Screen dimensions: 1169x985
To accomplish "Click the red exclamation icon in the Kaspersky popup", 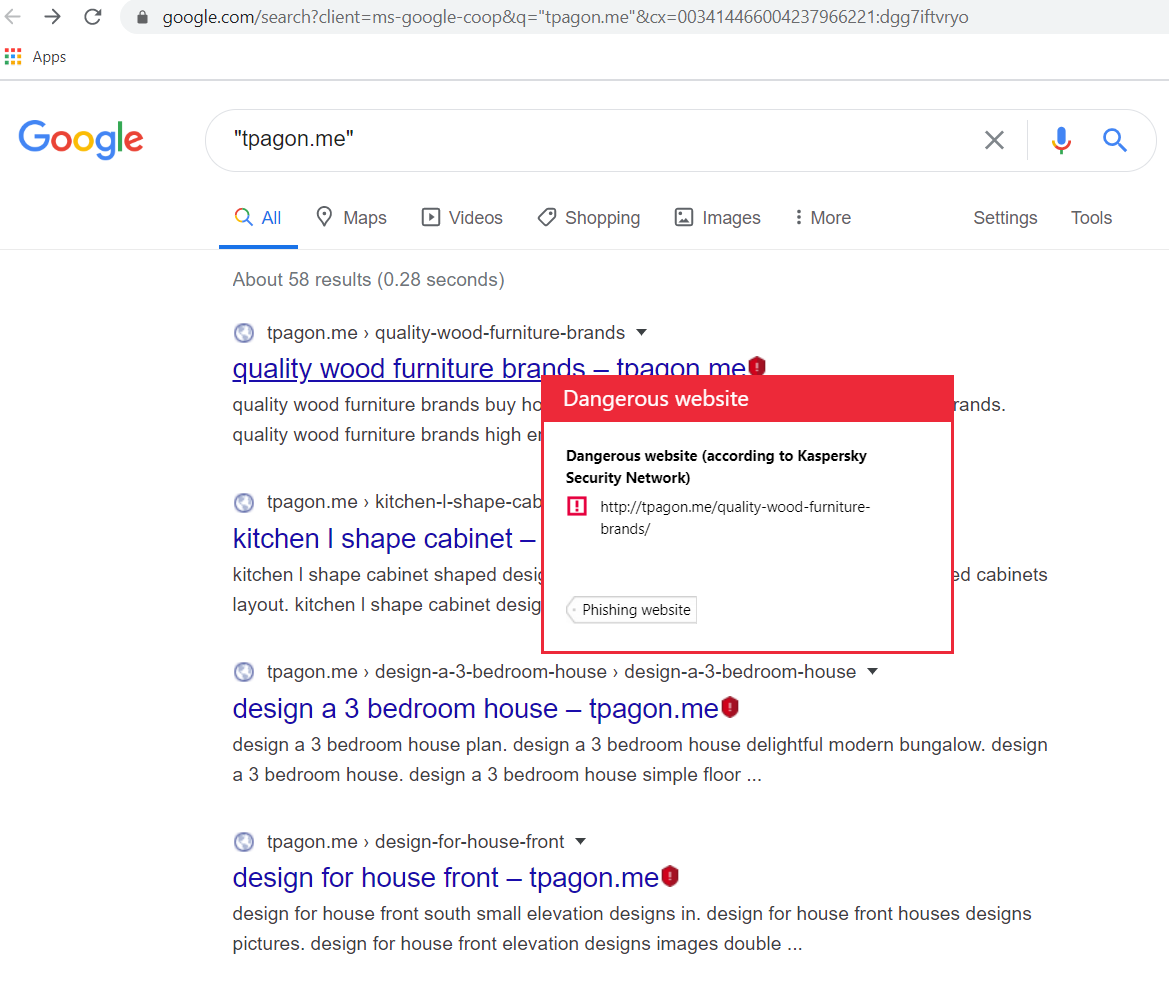I will tap(577, 506).
